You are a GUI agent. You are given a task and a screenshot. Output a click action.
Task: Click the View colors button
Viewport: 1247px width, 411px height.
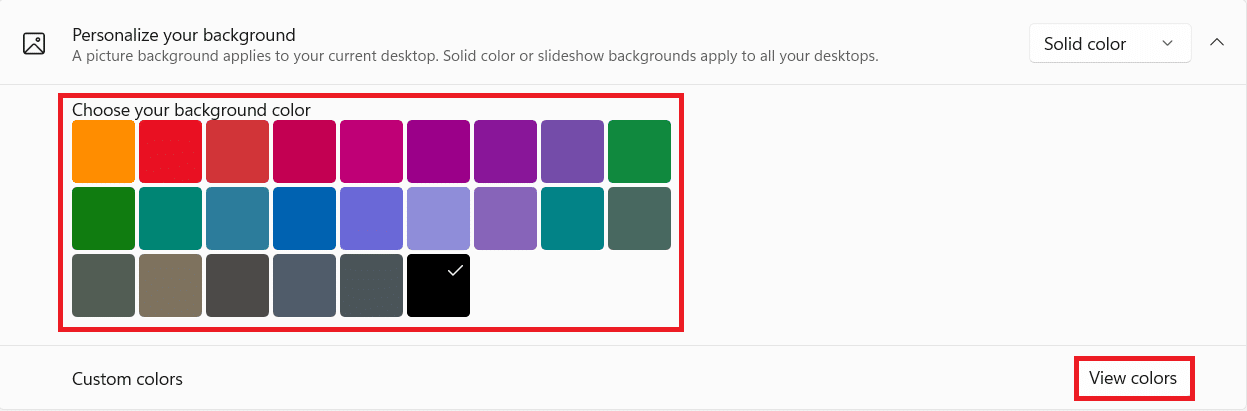coord(1133,379)
